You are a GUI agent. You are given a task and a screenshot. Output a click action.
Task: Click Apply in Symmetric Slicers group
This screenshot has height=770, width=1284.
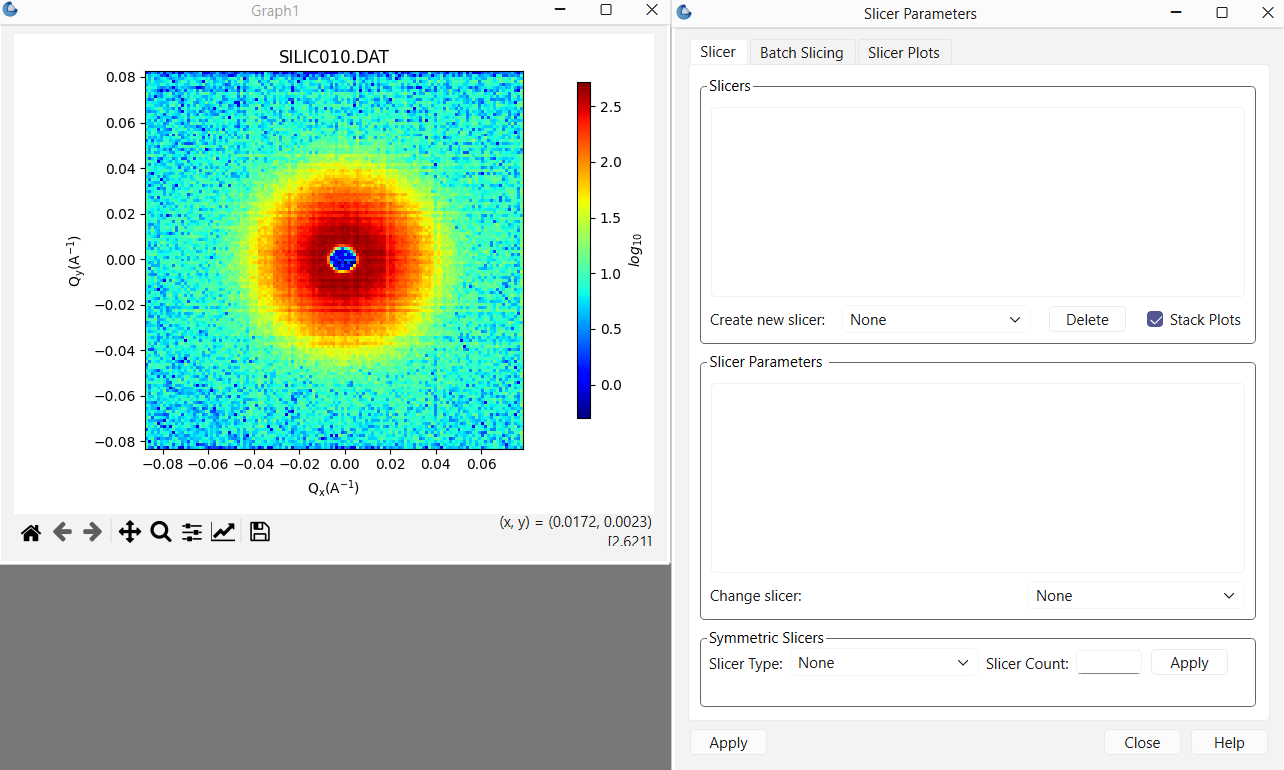pyautogui.click(x=1189, y=663)
